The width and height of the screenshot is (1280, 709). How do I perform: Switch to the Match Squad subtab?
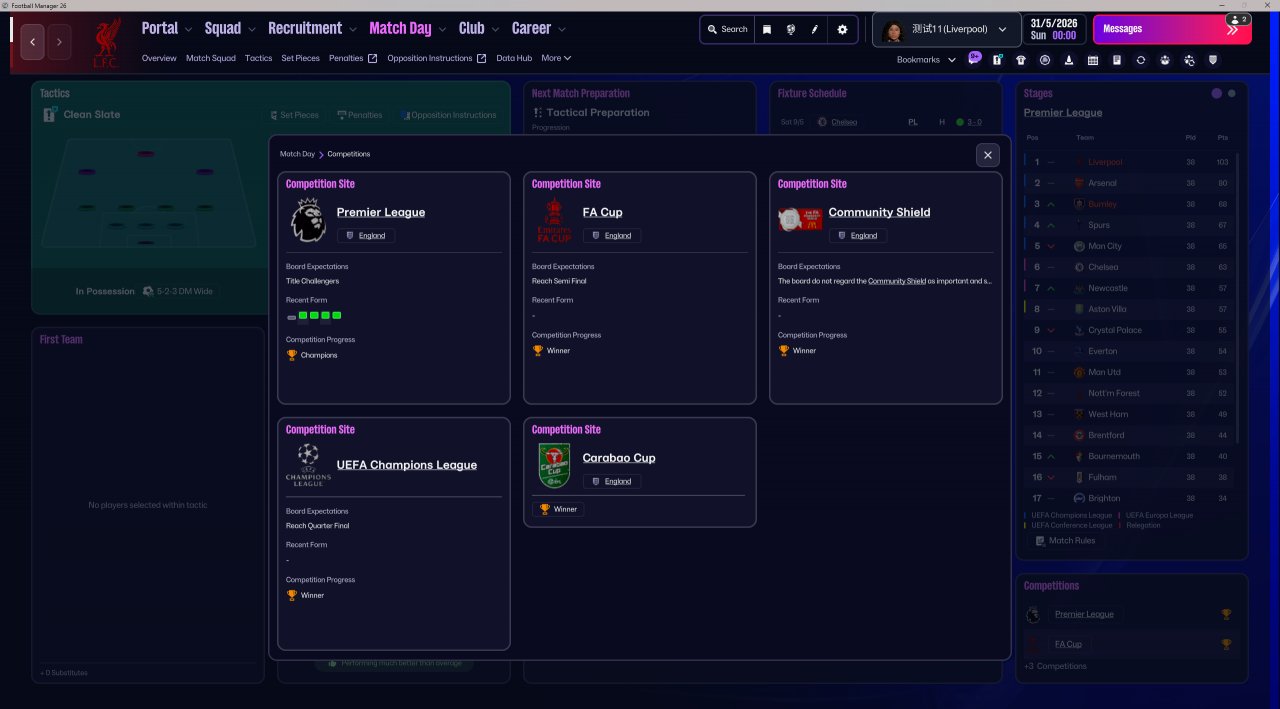click(211, 58)
